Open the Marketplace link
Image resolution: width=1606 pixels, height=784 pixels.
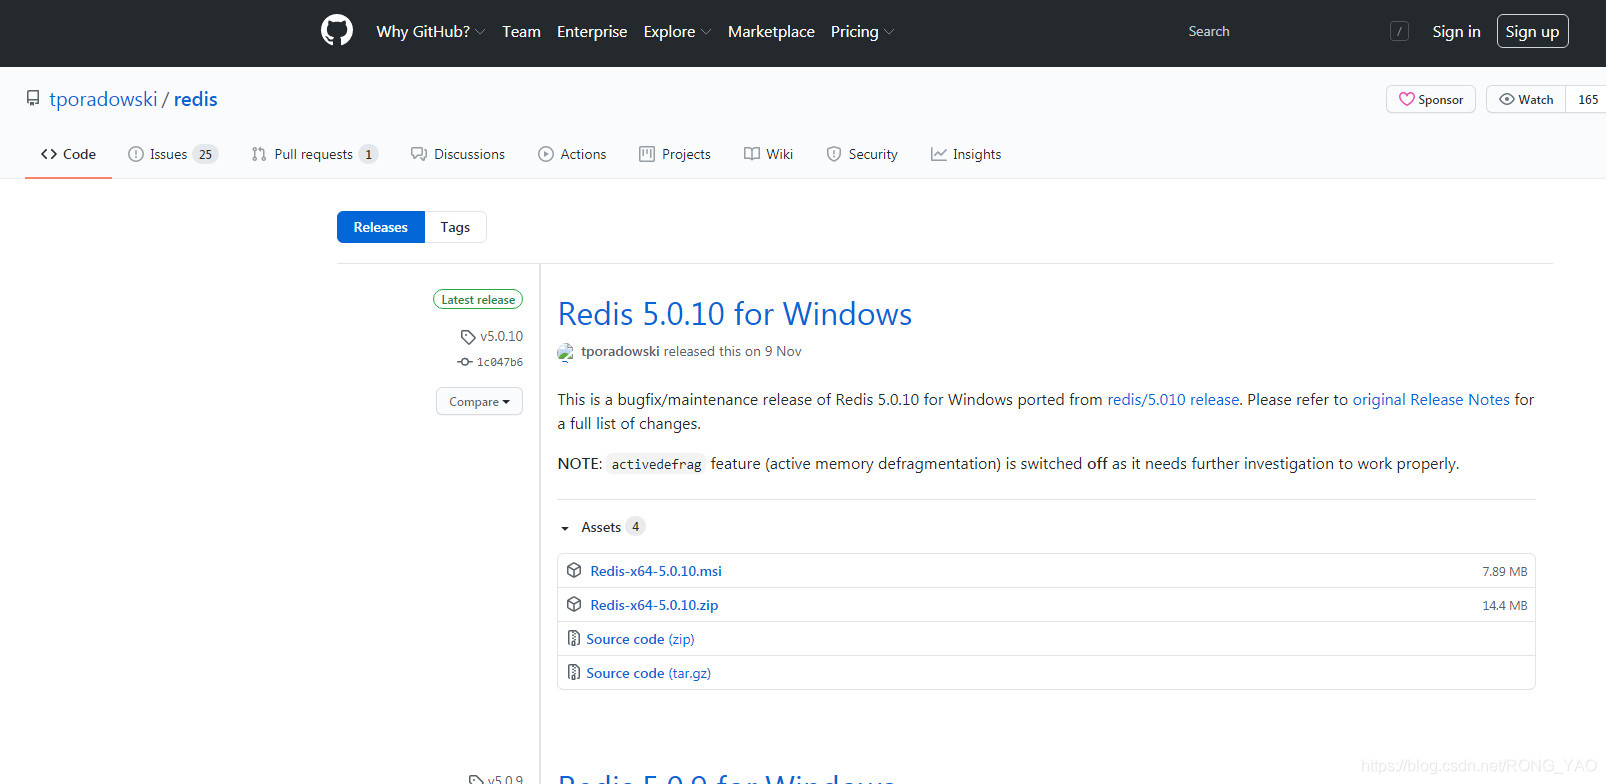(771, 32)
